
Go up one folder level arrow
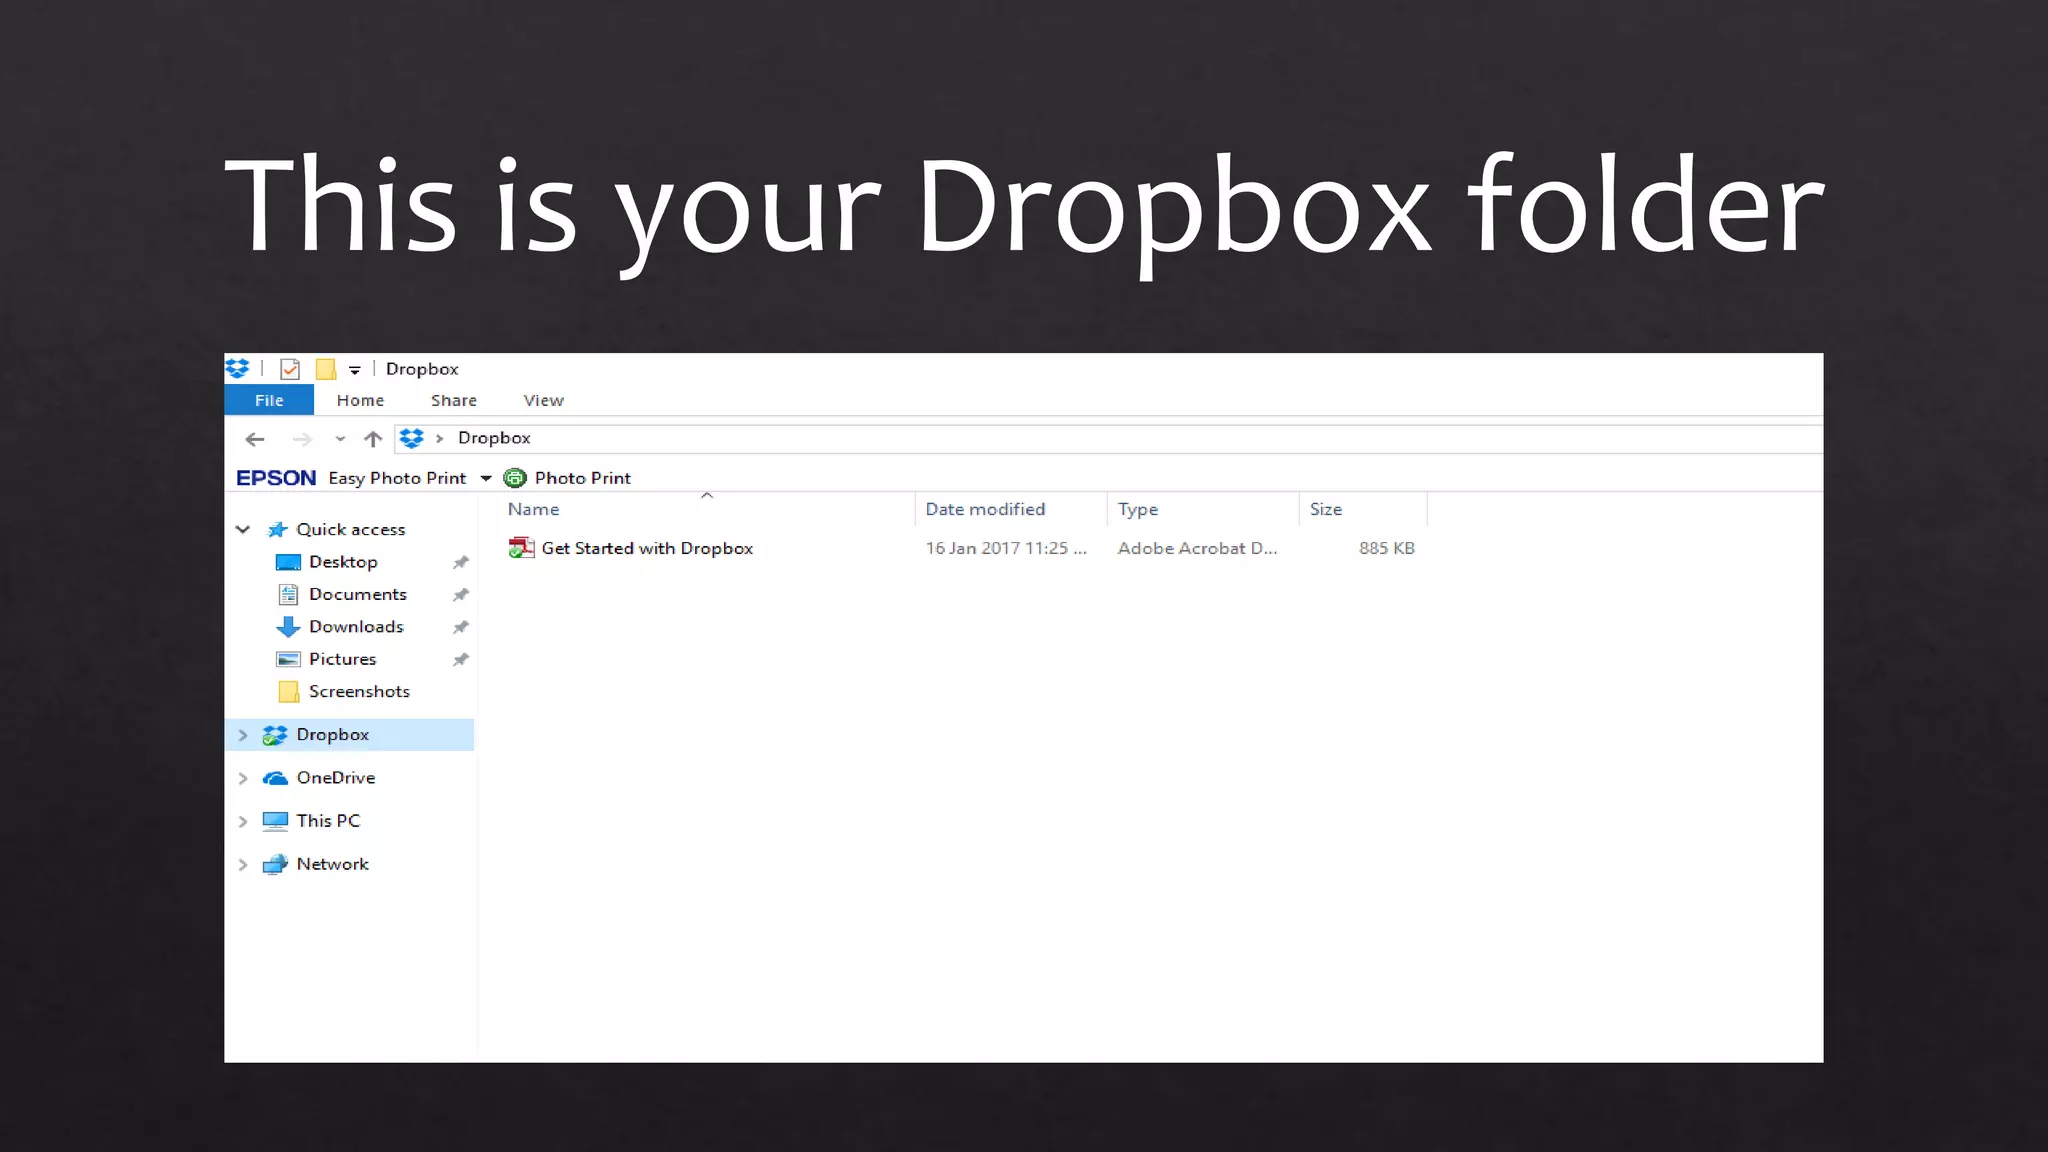373,439
